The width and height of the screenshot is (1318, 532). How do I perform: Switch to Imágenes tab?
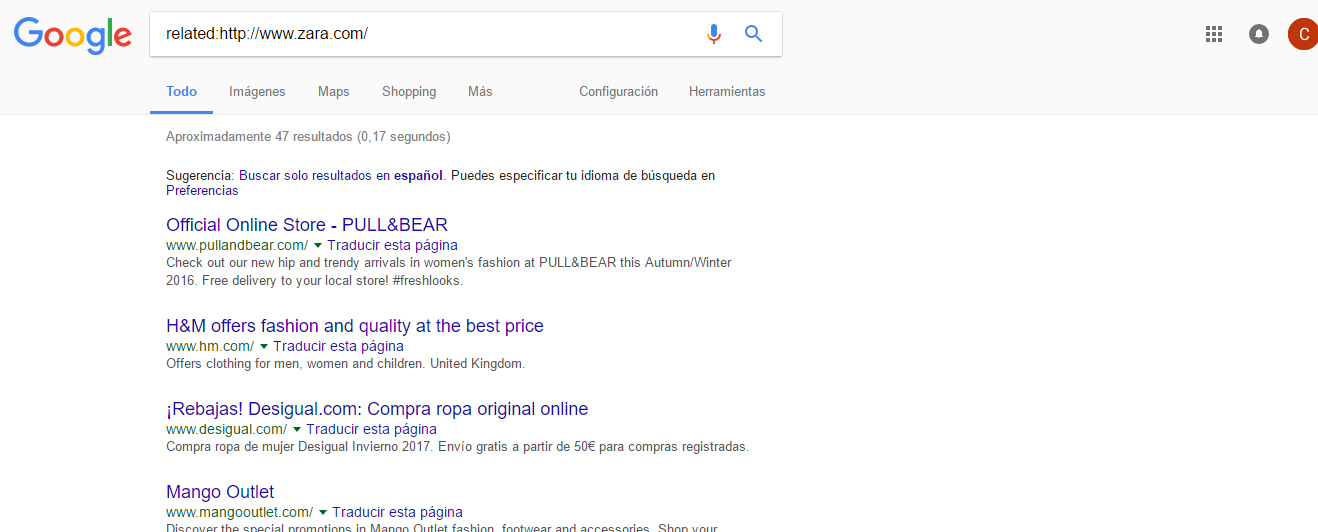click(257, 91)
